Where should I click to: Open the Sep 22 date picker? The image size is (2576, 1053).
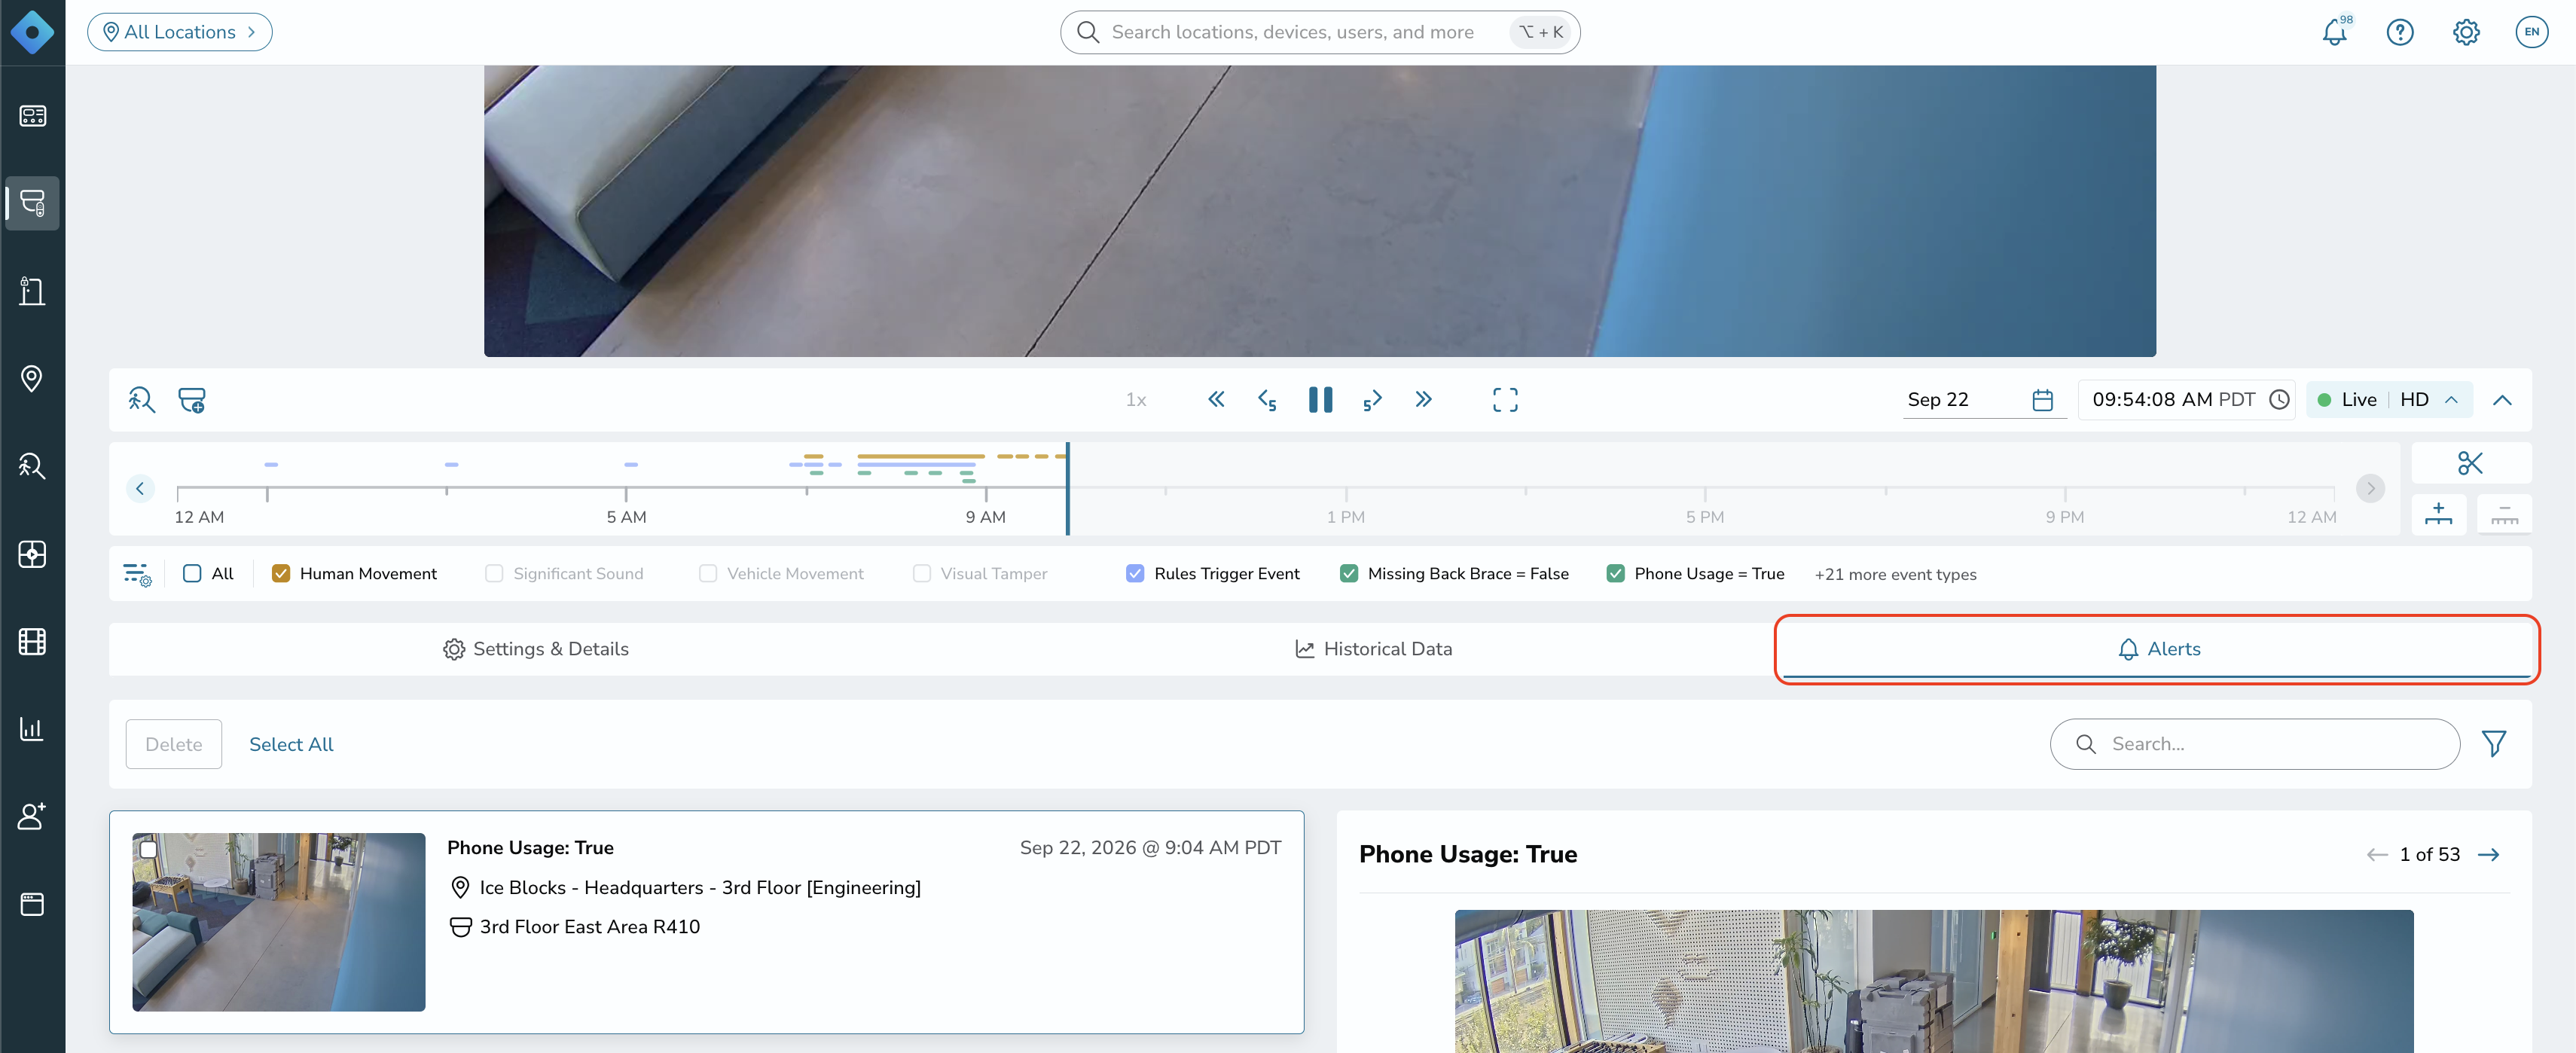click(1983, 400)
